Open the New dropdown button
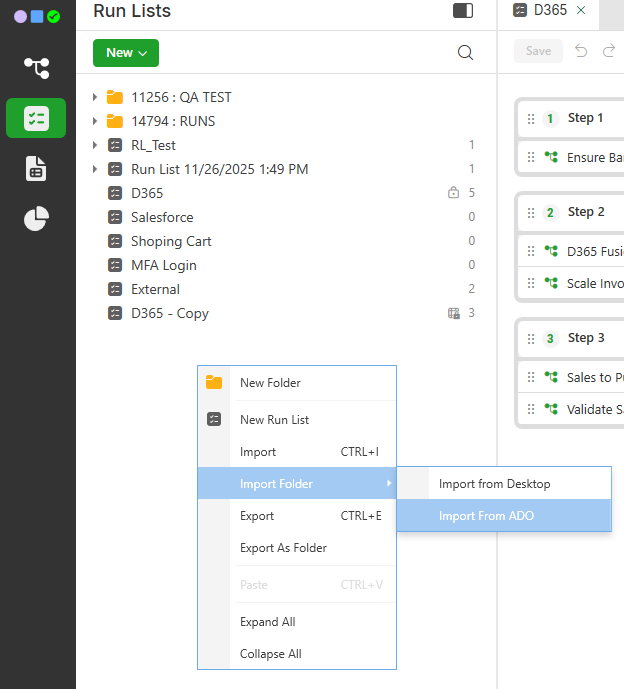Viewport: 624px width, 689px height. click(x=126, y=53)
